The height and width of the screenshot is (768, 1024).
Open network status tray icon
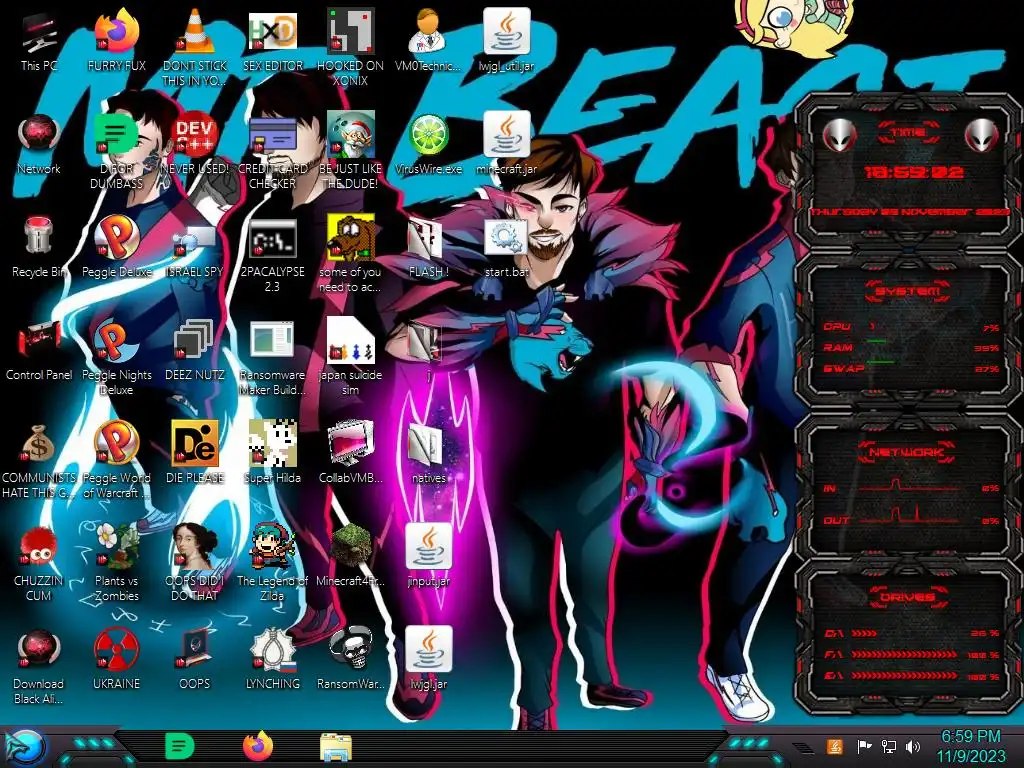point(889,746)
